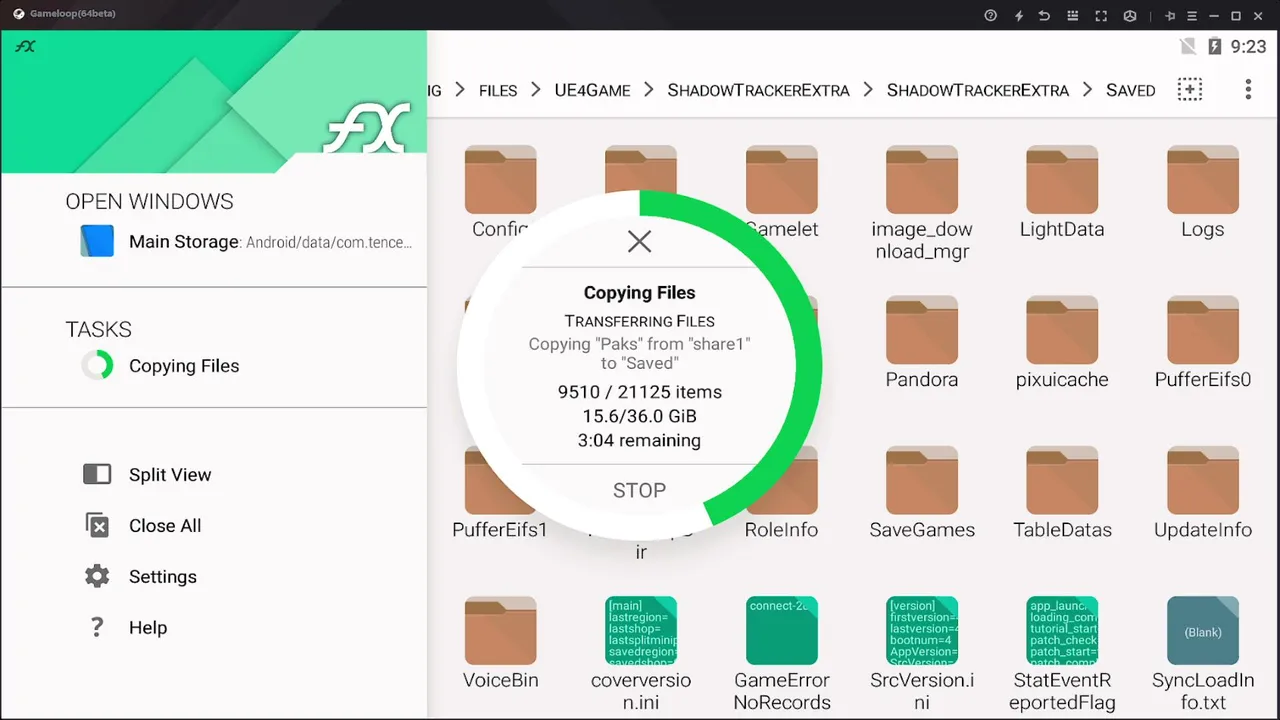This screenshot has height=720, width=1280.
Task: Open Settings from the drawer
Action: pos(163,577)
